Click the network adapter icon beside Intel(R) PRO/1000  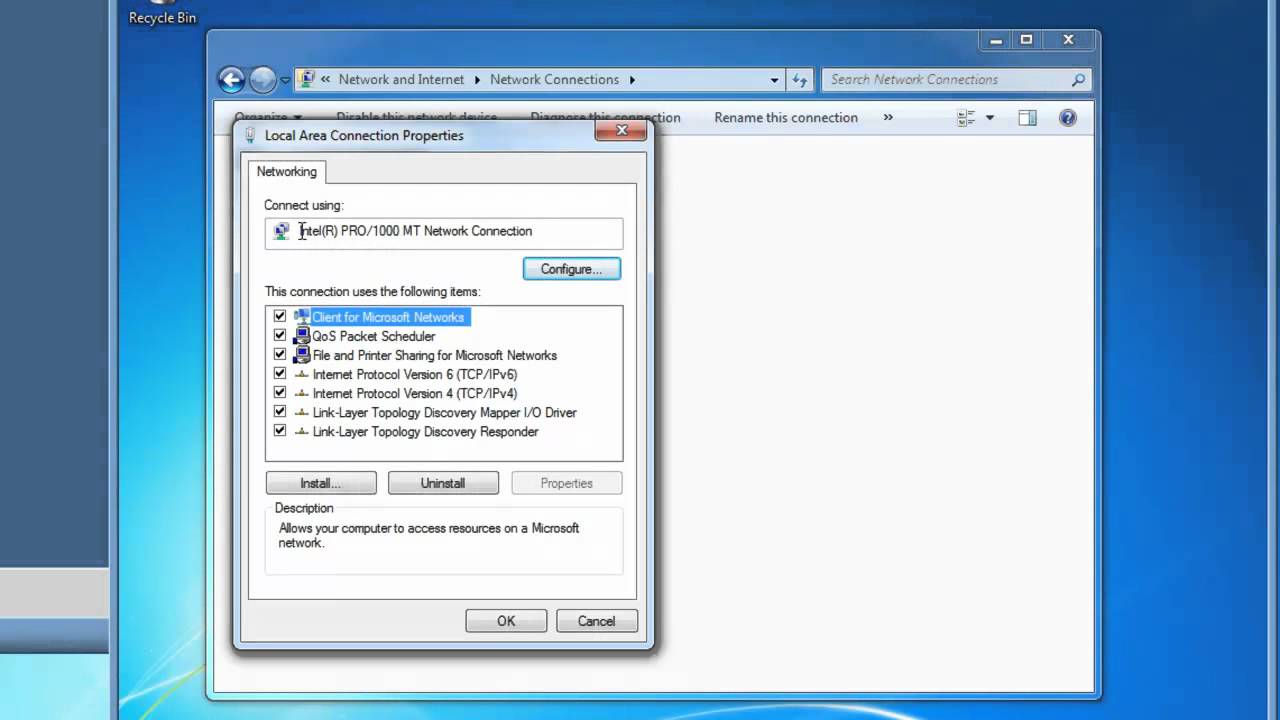point(282,232)
